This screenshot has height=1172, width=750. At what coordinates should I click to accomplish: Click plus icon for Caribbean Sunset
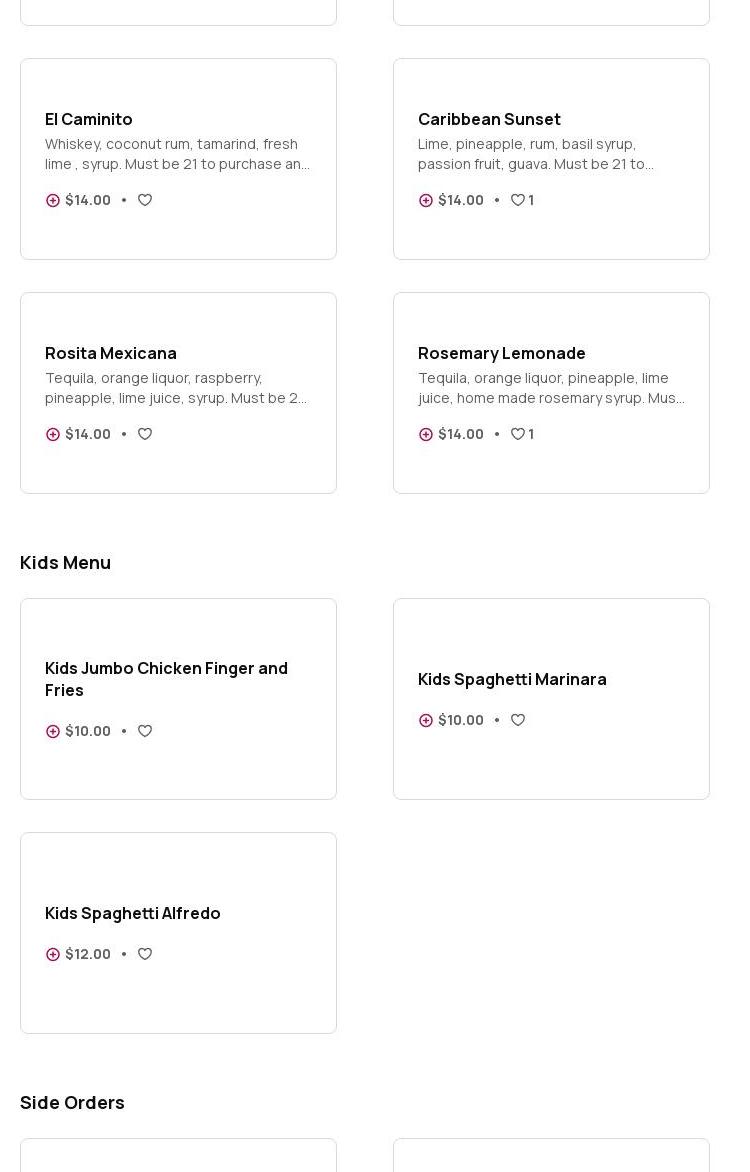[426, 200]
